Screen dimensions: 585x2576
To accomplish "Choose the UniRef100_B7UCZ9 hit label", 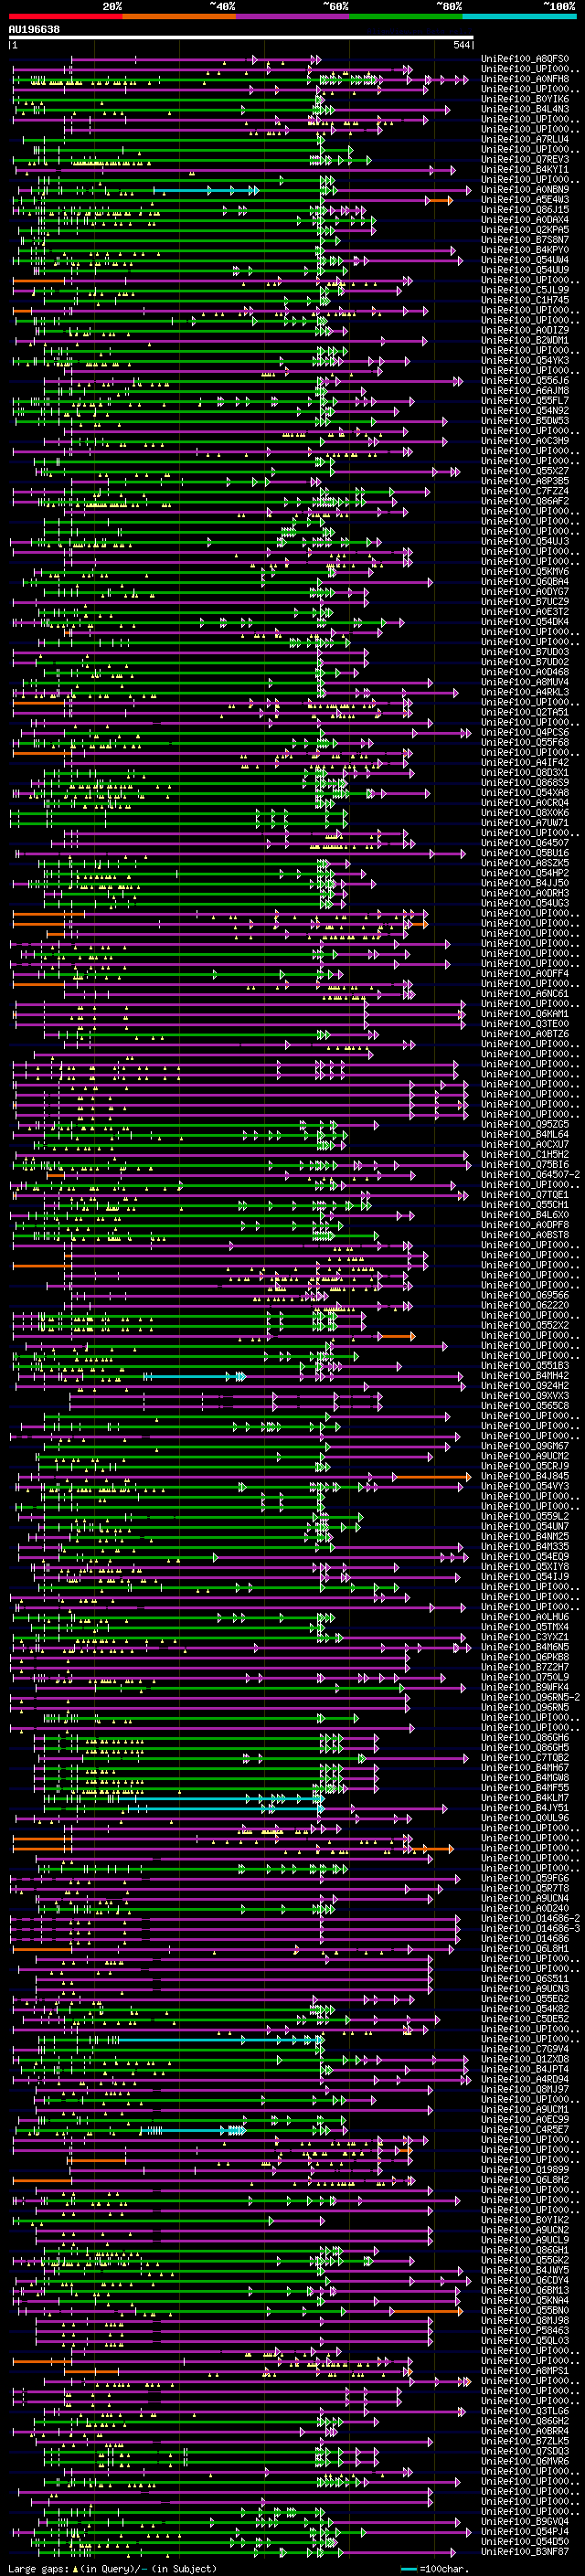I will (525, 602).
